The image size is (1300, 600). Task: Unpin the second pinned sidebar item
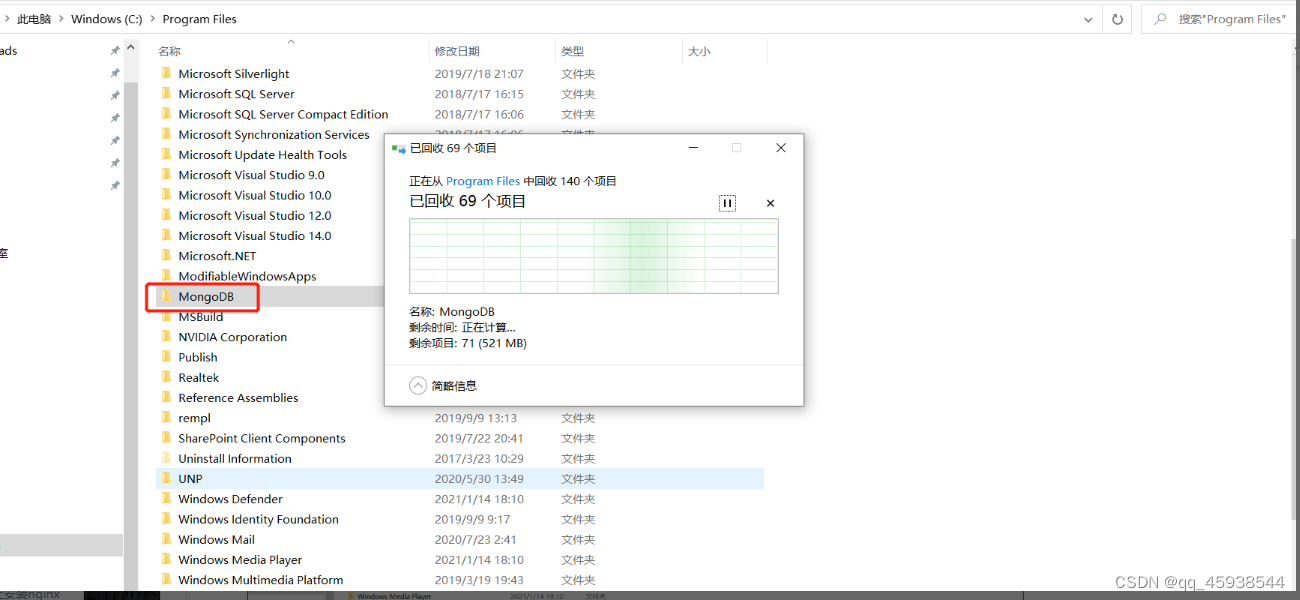pos(114,71)
